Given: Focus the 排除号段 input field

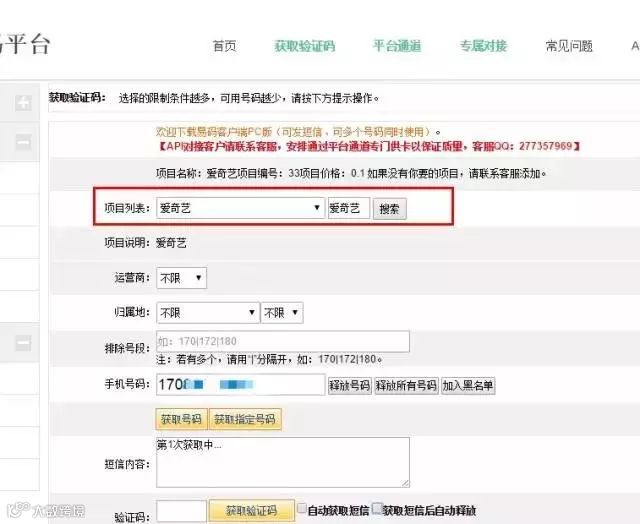Looking at the screenshot, I should 283,341.
